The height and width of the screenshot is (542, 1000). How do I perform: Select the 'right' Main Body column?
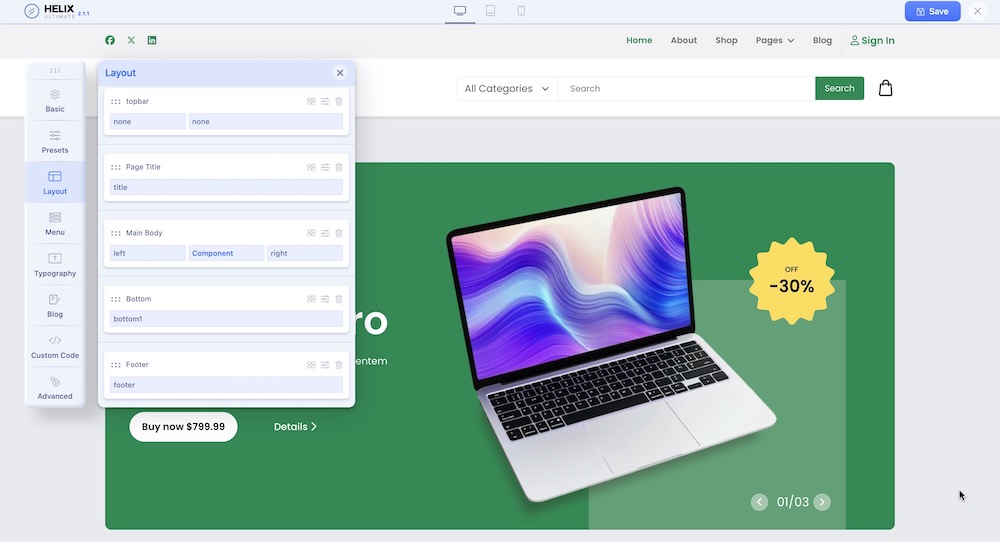coord(305,253)
